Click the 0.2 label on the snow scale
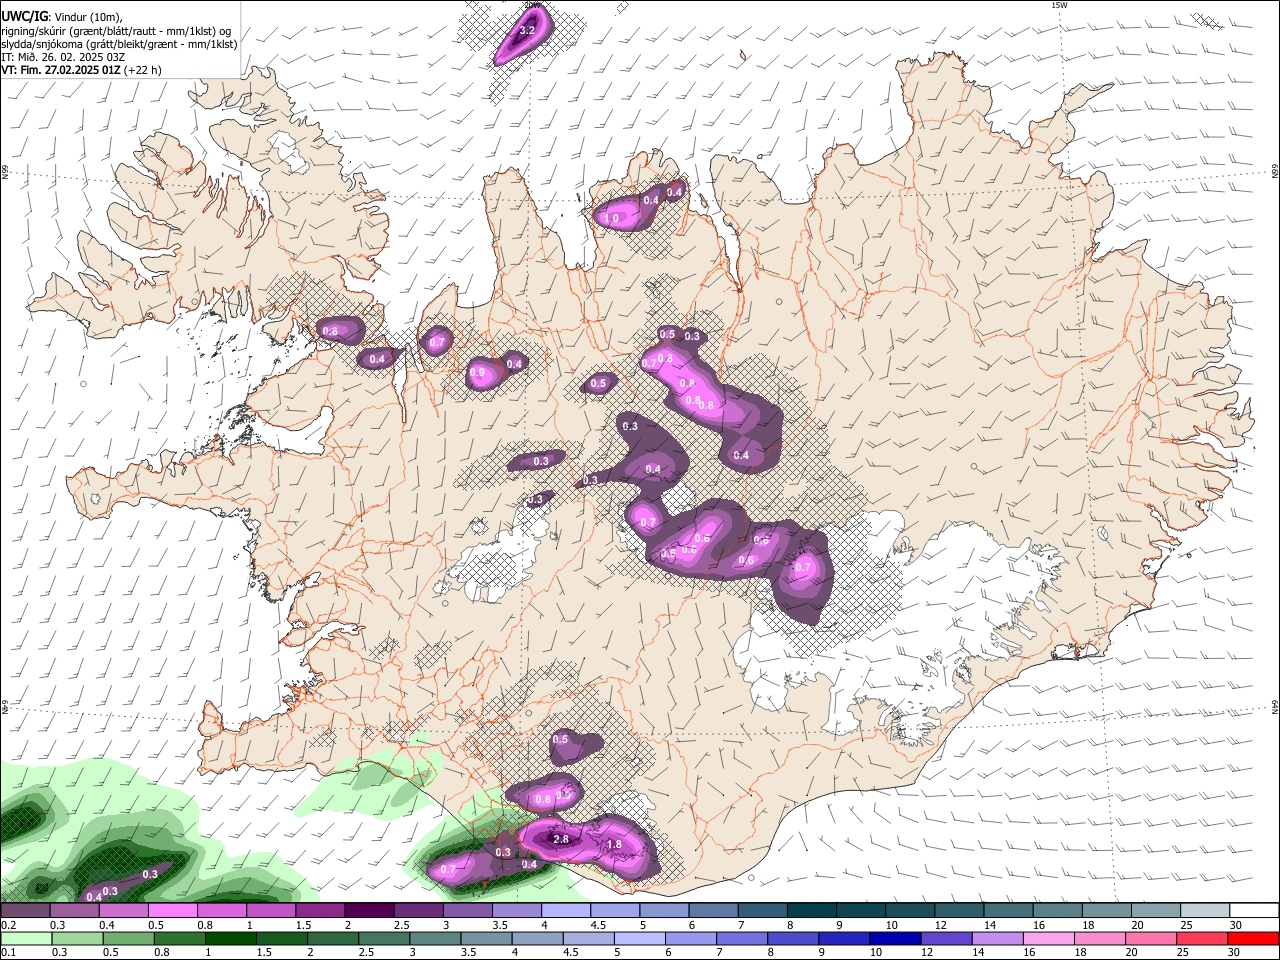Image resolution: width=1280 pixels, height=960 pixels. pyautogui.click(x=7, y=925)
